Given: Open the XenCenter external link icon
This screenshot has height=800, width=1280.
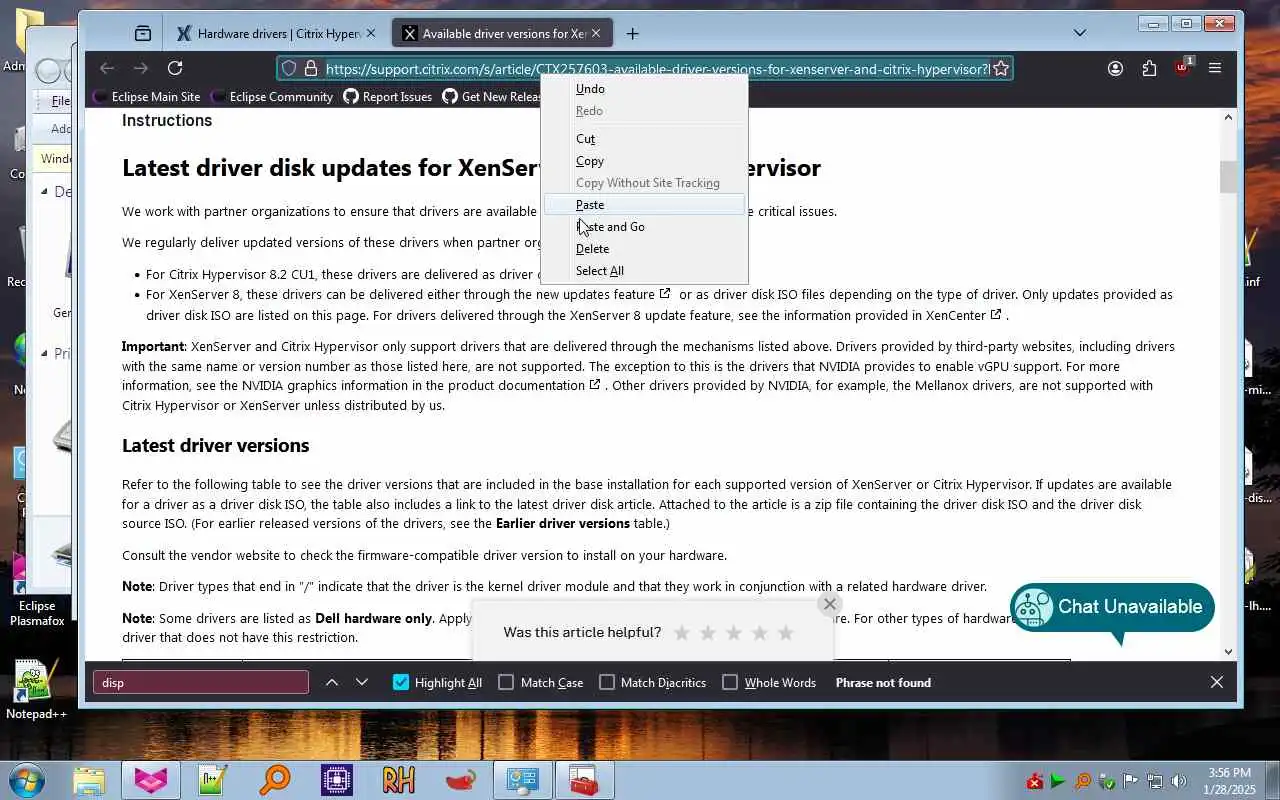Looking at the screenshot, I should 996,315.
